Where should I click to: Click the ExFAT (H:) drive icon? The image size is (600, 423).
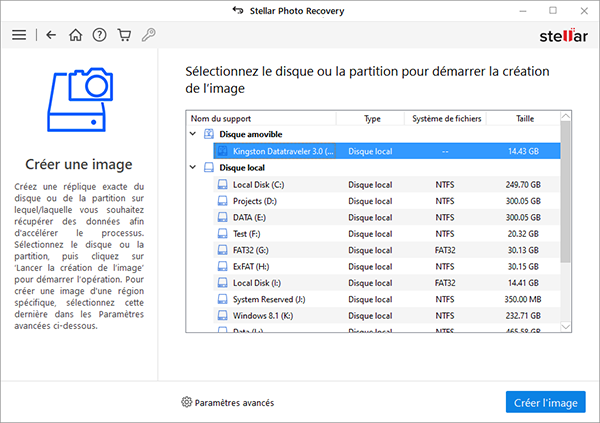222,266
